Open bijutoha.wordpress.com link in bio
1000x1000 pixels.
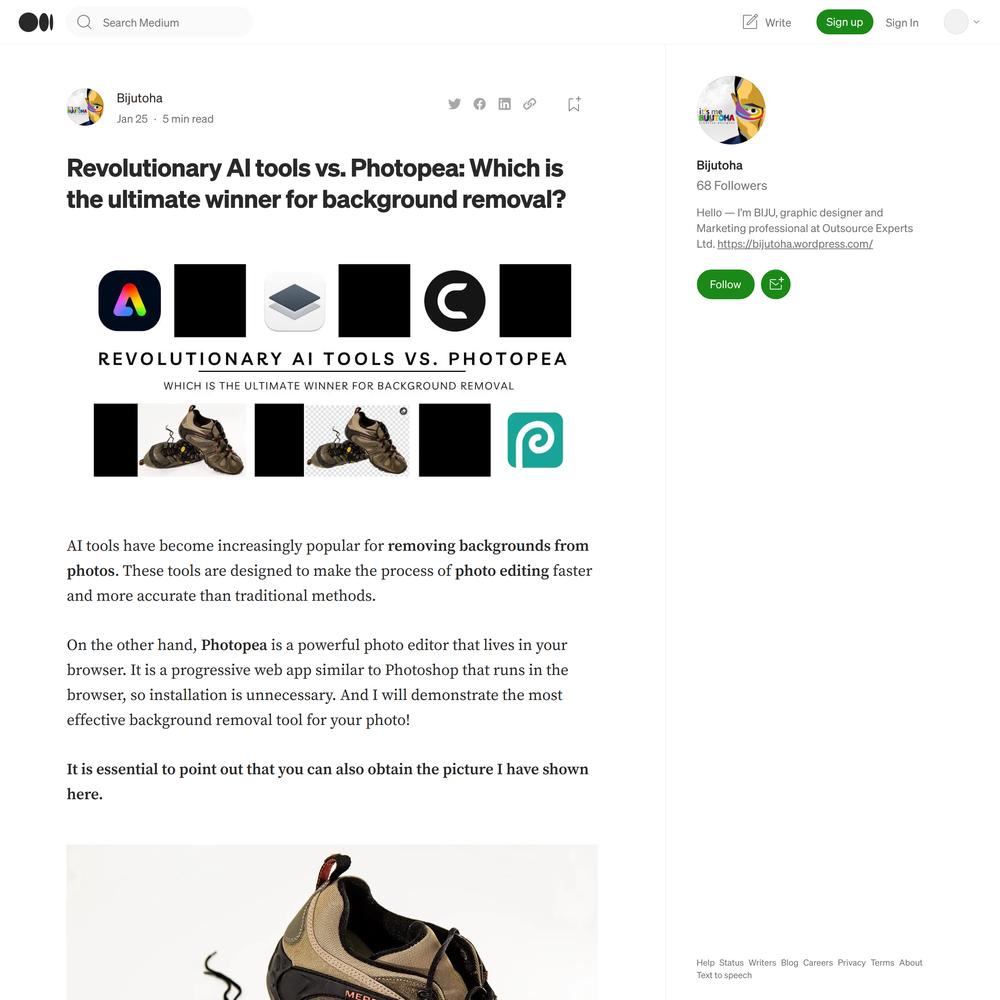point(795,244)
